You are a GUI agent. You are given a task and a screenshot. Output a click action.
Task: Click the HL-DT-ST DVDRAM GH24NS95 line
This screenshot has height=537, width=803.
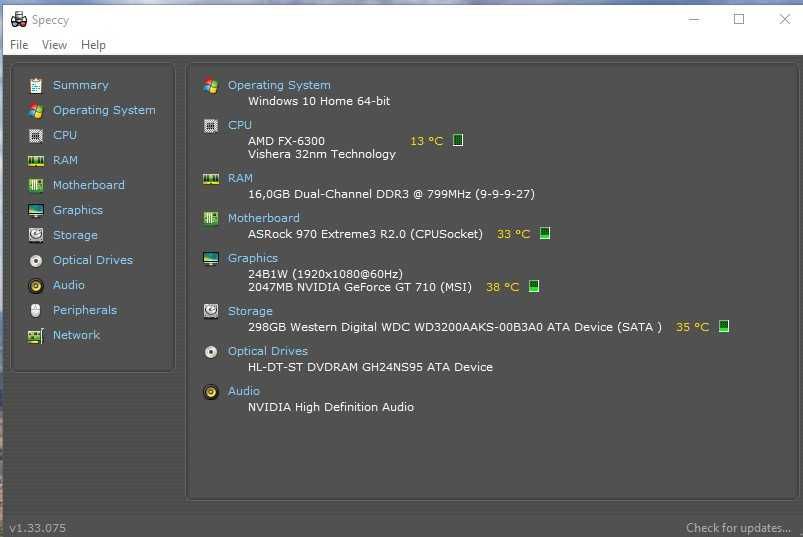[370, 367]
